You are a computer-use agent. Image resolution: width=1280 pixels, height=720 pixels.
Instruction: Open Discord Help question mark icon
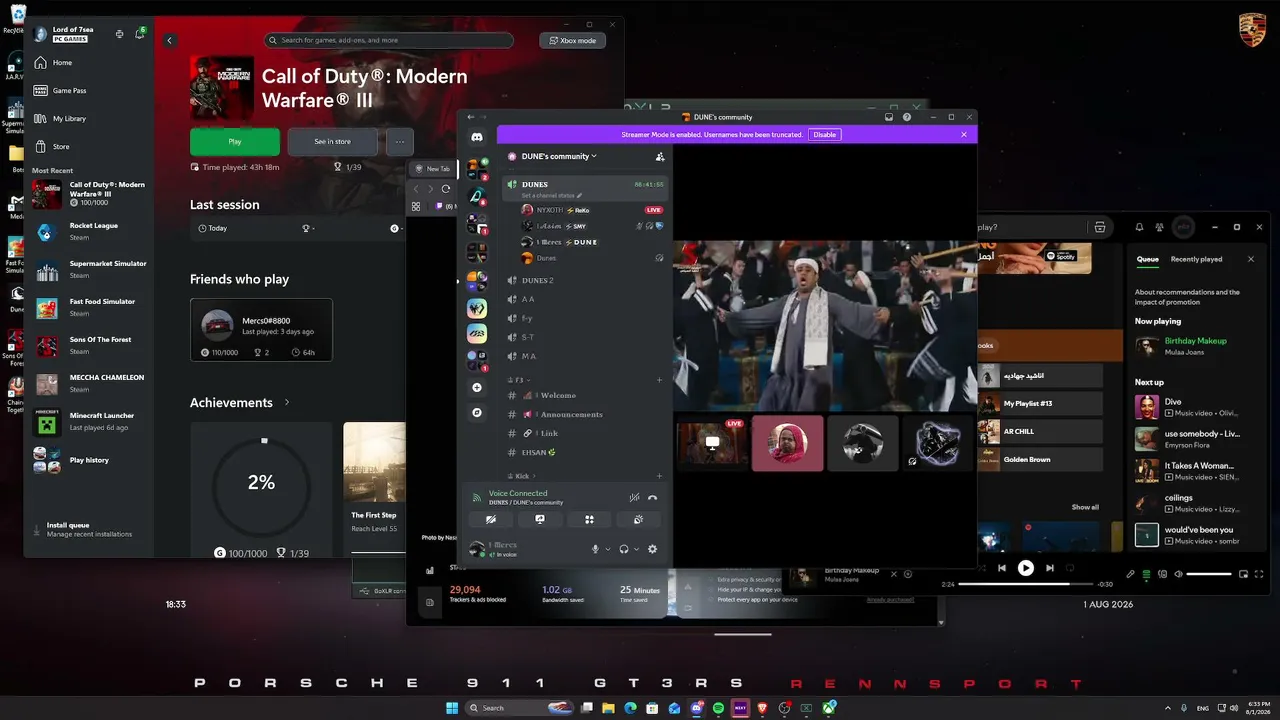point(907,117)
